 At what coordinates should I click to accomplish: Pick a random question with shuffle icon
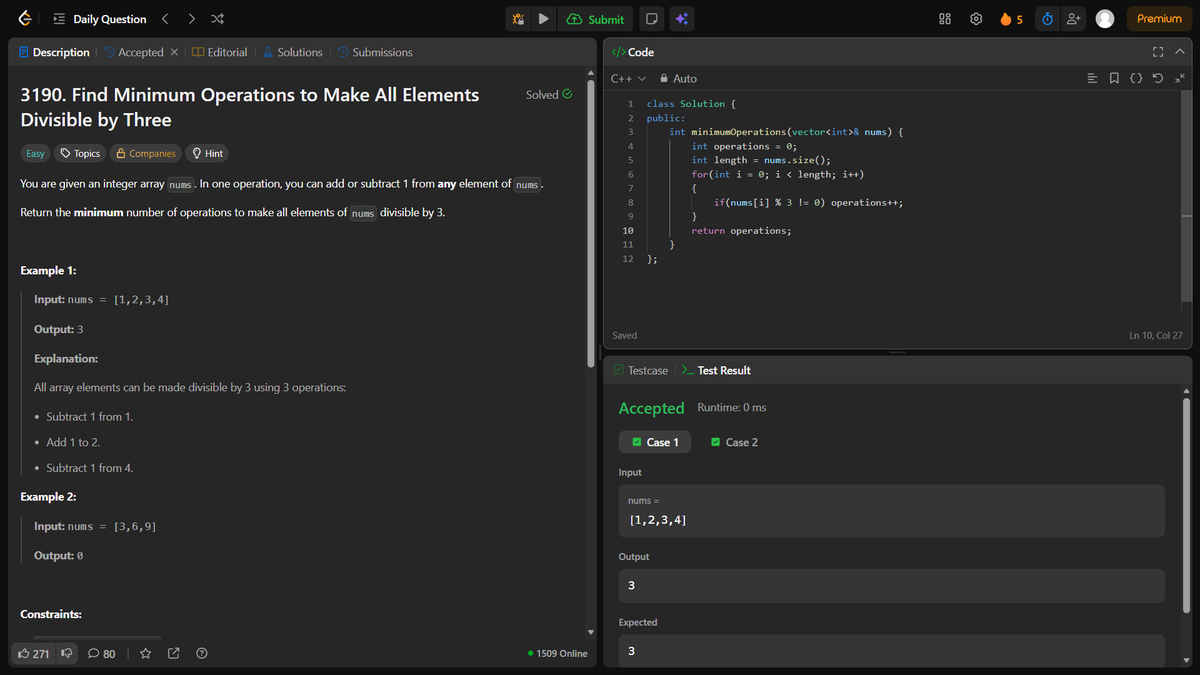(x=216, y=19)
